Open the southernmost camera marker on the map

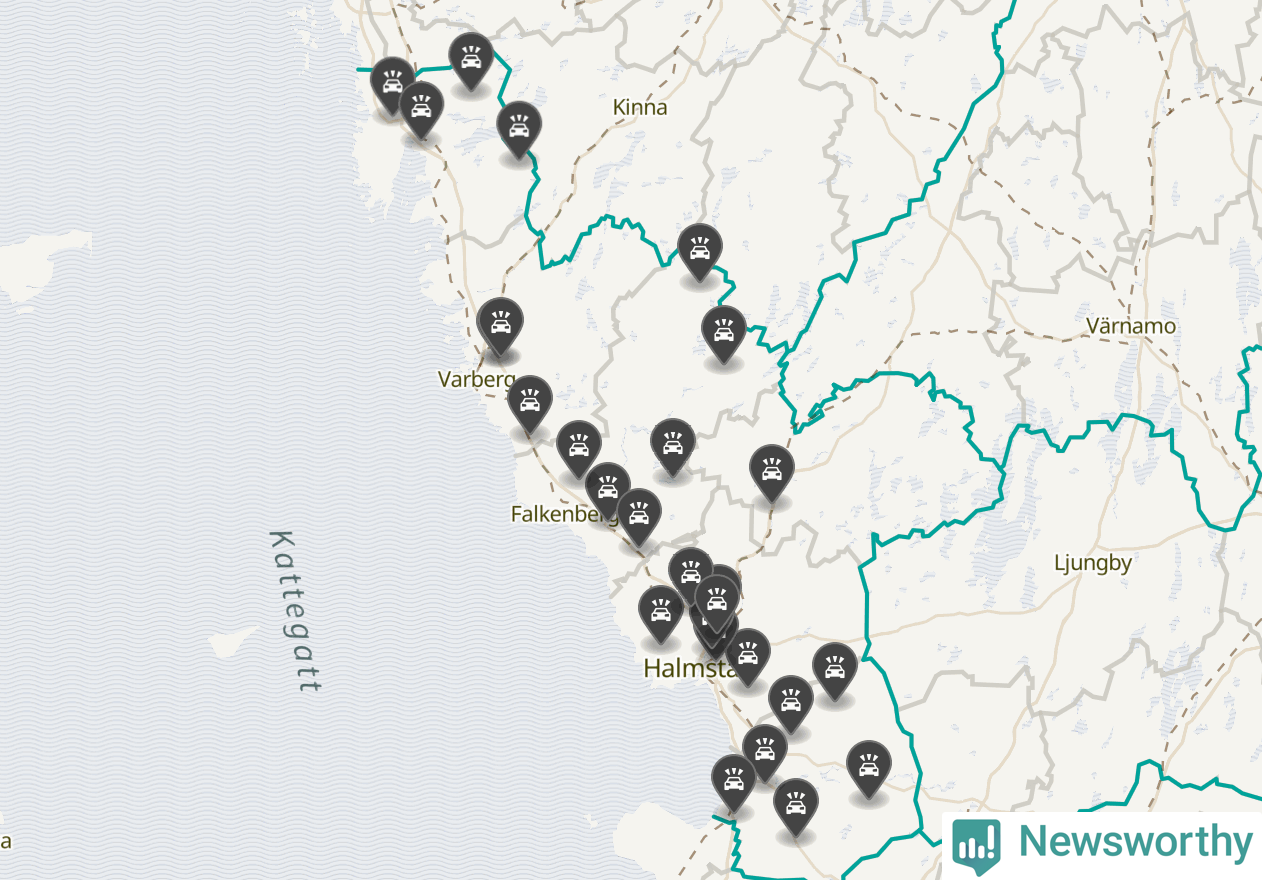coord(795,806)
